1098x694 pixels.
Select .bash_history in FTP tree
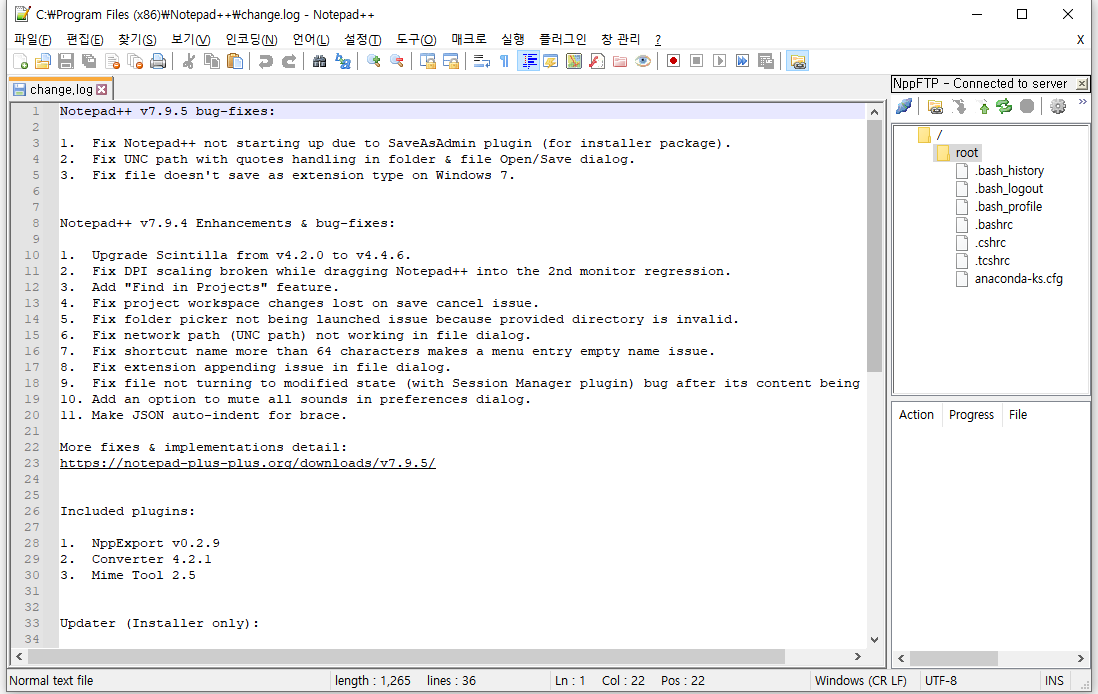coord(1009,171)
